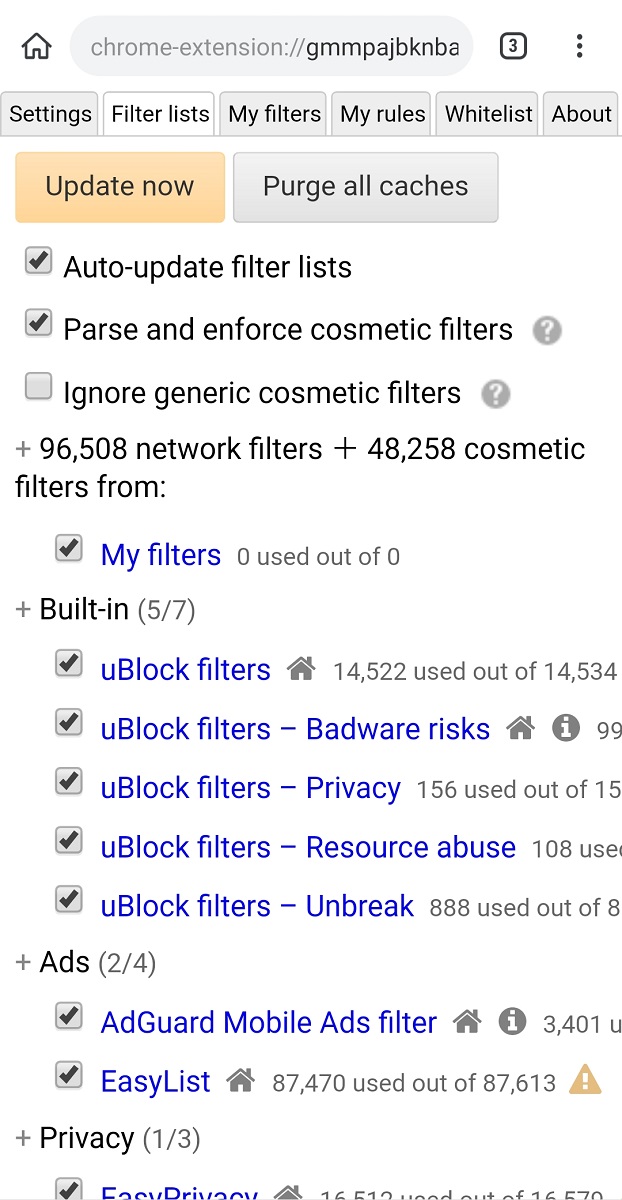Click the Update now button
The image size is (622, 1200).
pyautogui.click(x=120, y=187)
